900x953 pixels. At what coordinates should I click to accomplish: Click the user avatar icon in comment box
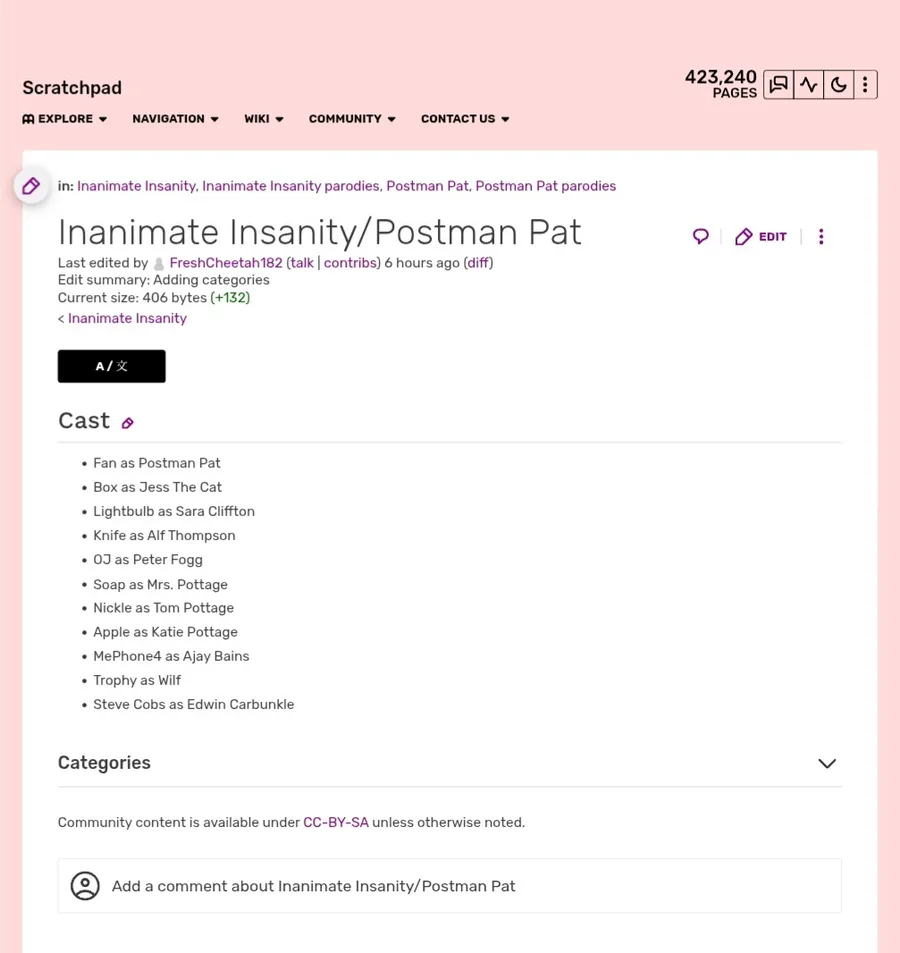click(85, 886)
